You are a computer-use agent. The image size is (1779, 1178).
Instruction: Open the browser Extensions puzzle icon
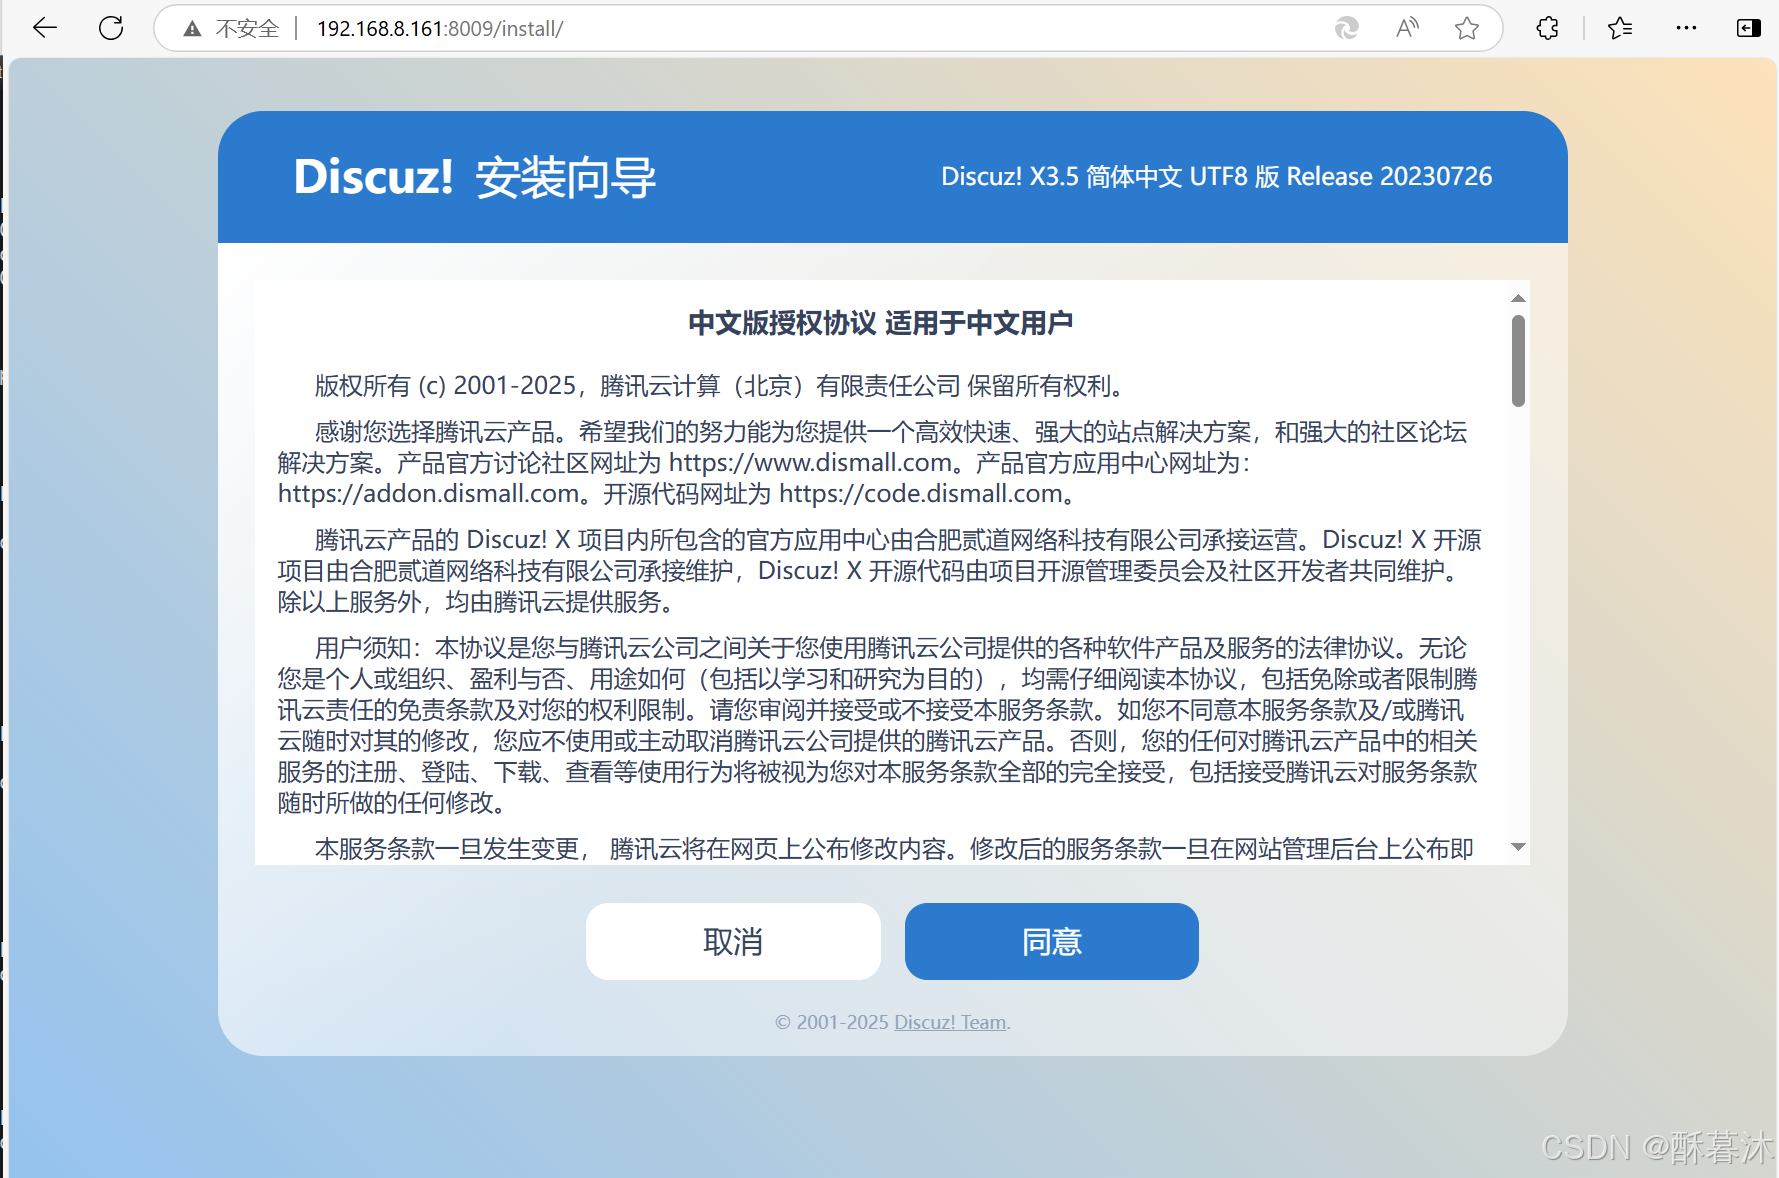point(1547,28)
